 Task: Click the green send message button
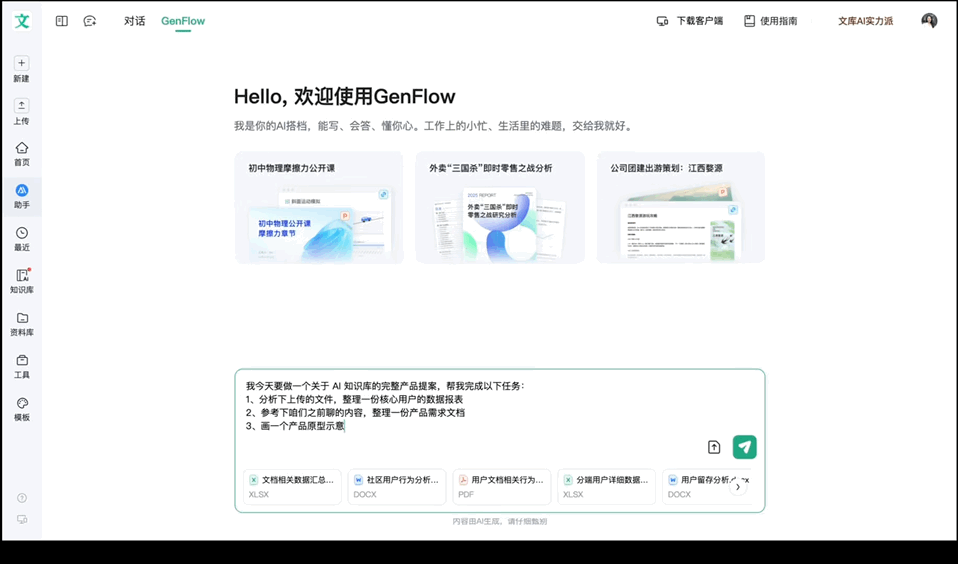pyautogui.click(x=744, y=447)
